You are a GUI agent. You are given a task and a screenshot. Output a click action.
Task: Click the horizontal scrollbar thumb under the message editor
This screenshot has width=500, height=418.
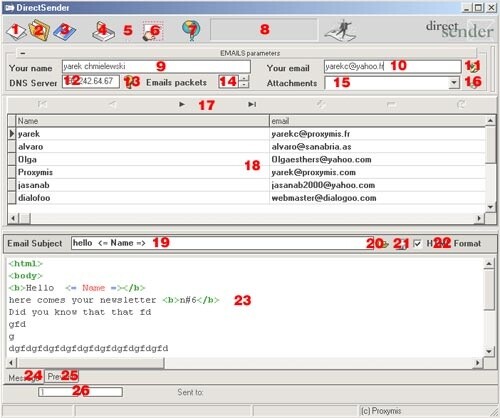click(91, 363)
